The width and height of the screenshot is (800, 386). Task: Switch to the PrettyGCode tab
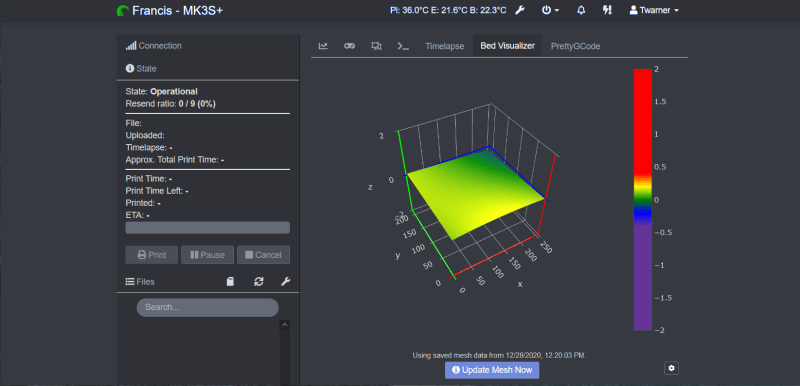point(576,46)
